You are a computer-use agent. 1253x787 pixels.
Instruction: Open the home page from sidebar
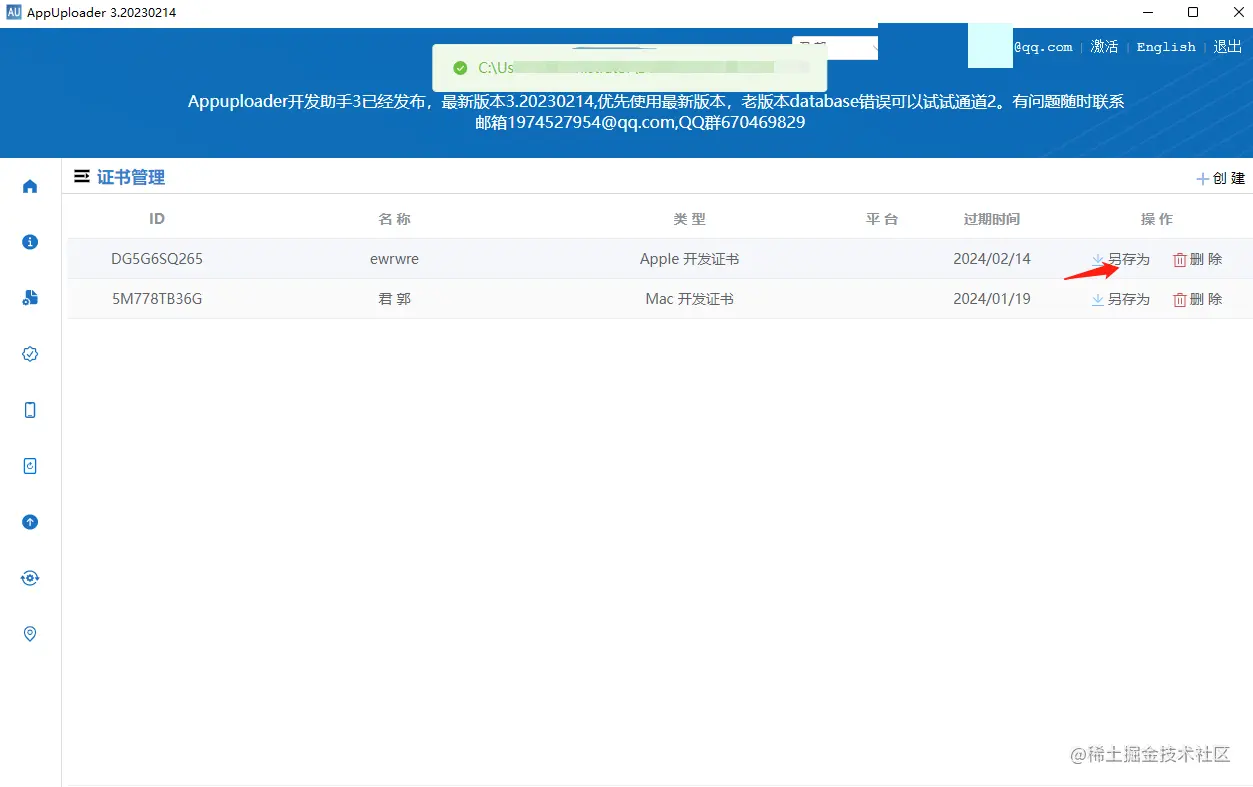coord(30,186)
